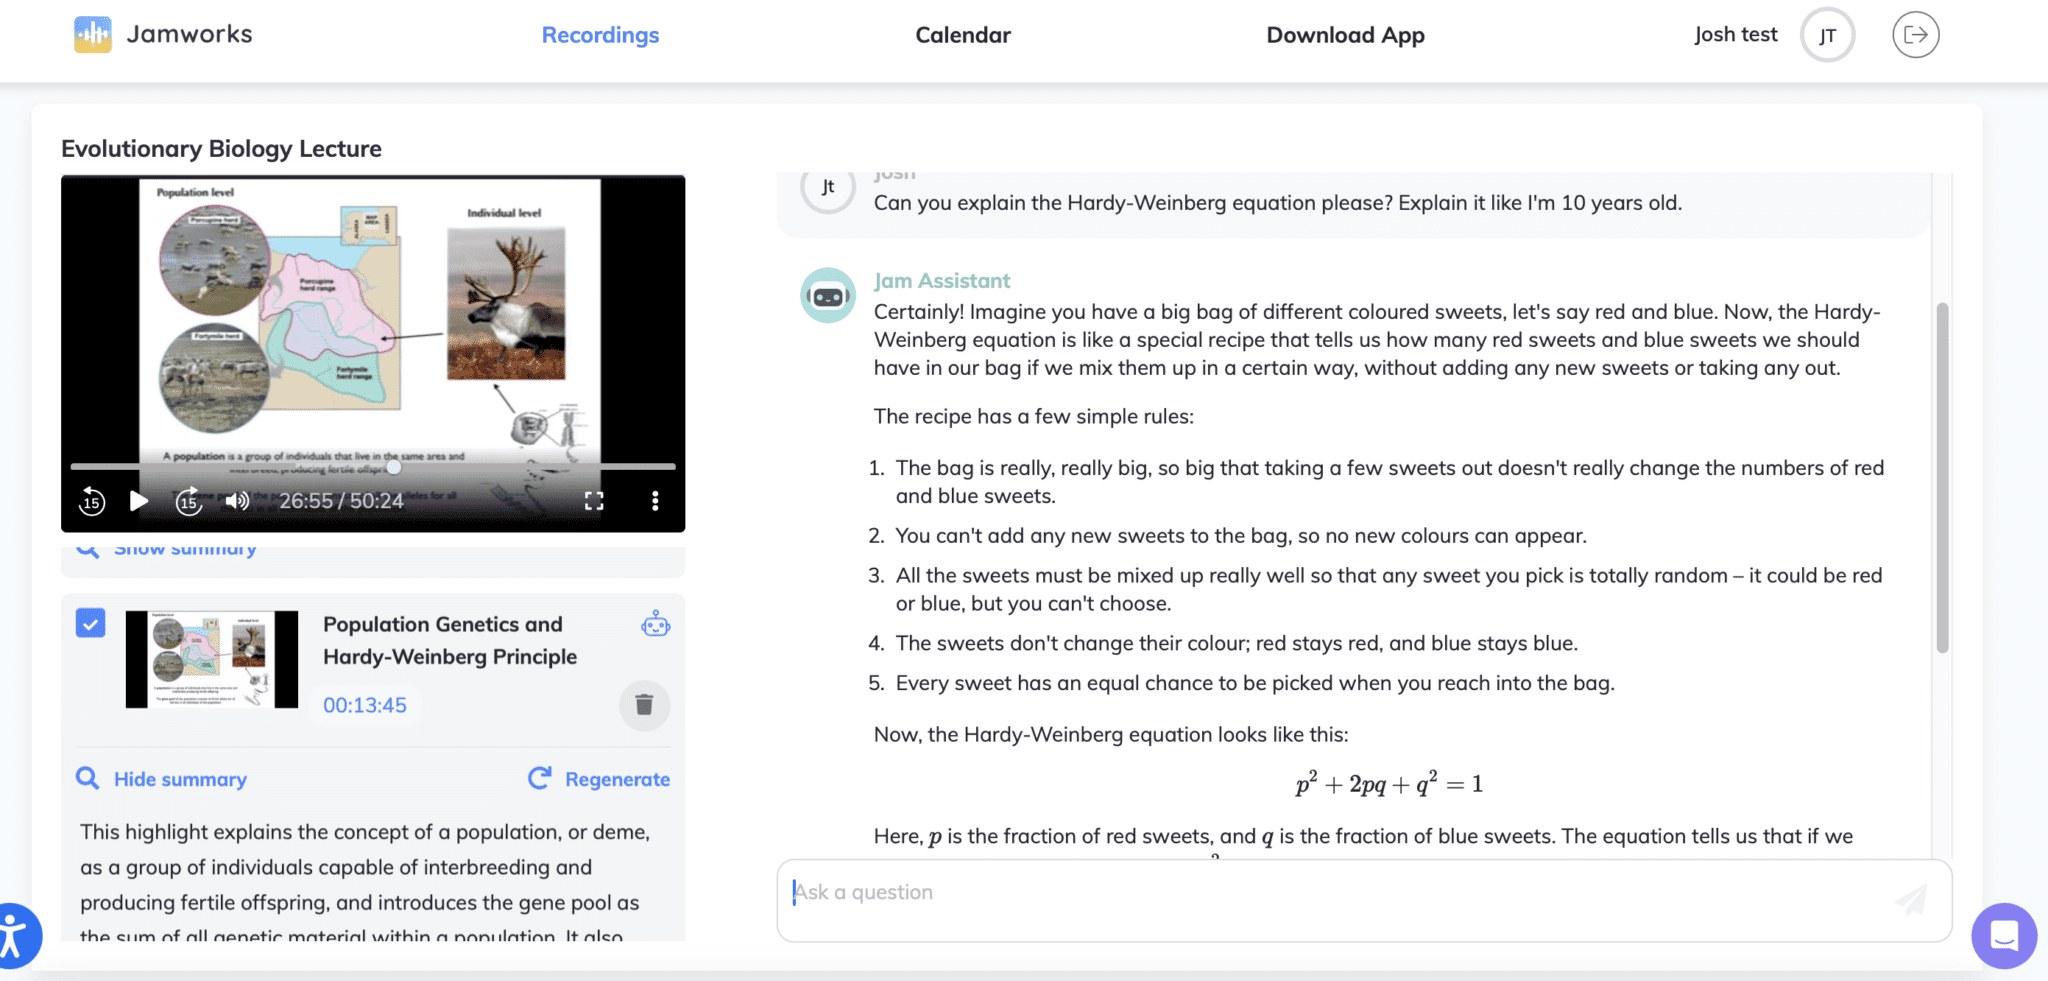
Task: Delete the Population Genetics highlight
Action: tap(644, 705)
